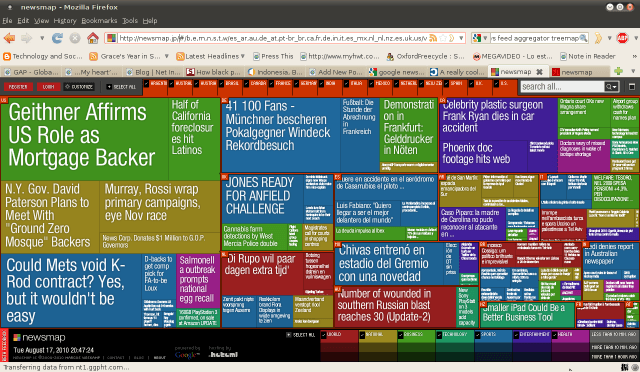Click the Less than 10 min ago filter

point(614,334)
